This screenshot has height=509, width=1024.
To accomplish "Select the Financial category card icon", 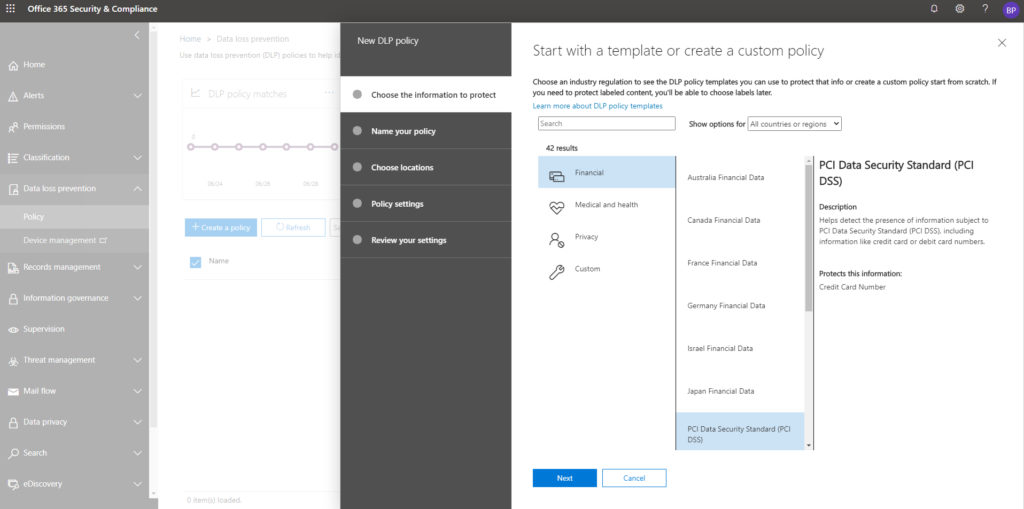I will (x=556, y=175).
